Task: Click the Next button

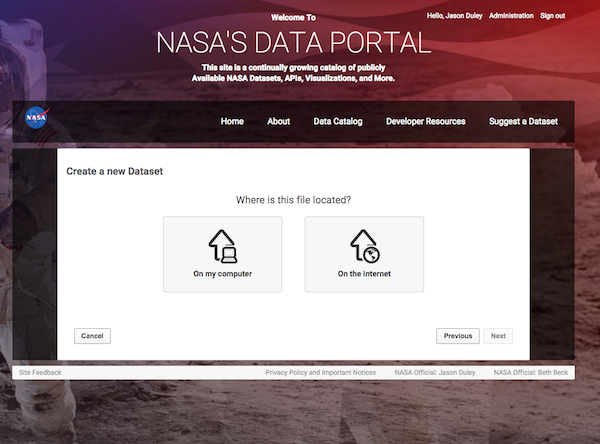Action: click(498, 336)
